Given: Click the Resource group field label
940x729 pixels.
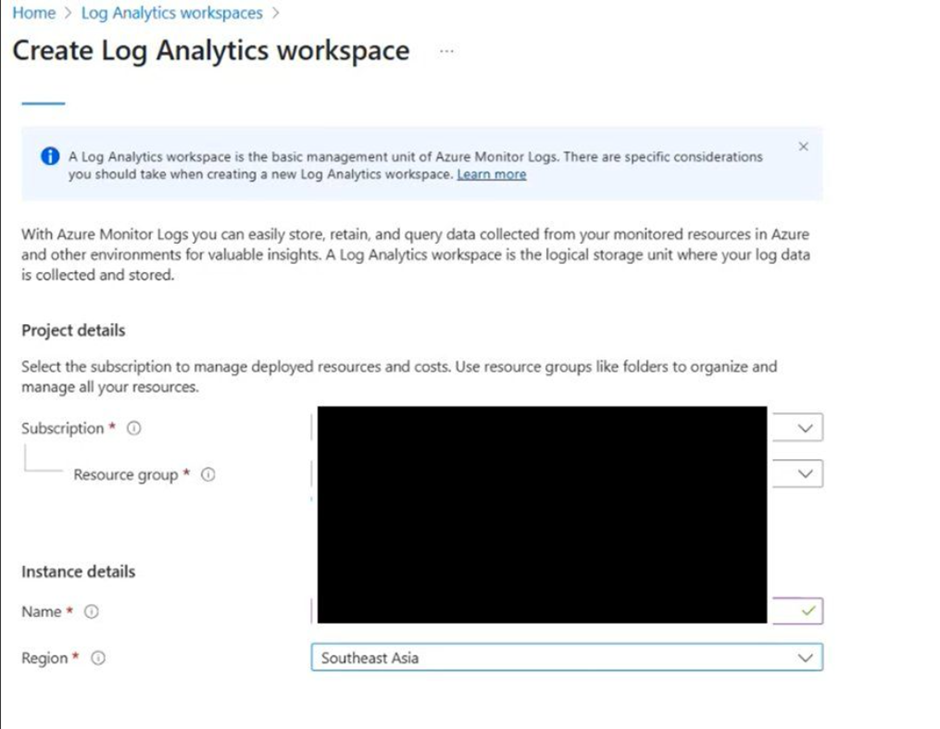Looking at the screenshot, I should click(x=125, y=475).
